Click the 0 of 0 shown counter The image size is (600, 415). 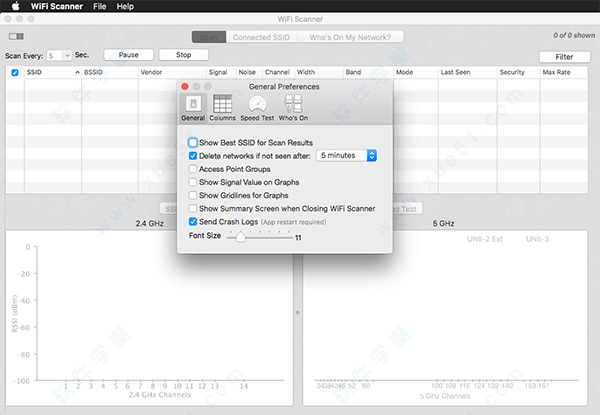point(574,36)
